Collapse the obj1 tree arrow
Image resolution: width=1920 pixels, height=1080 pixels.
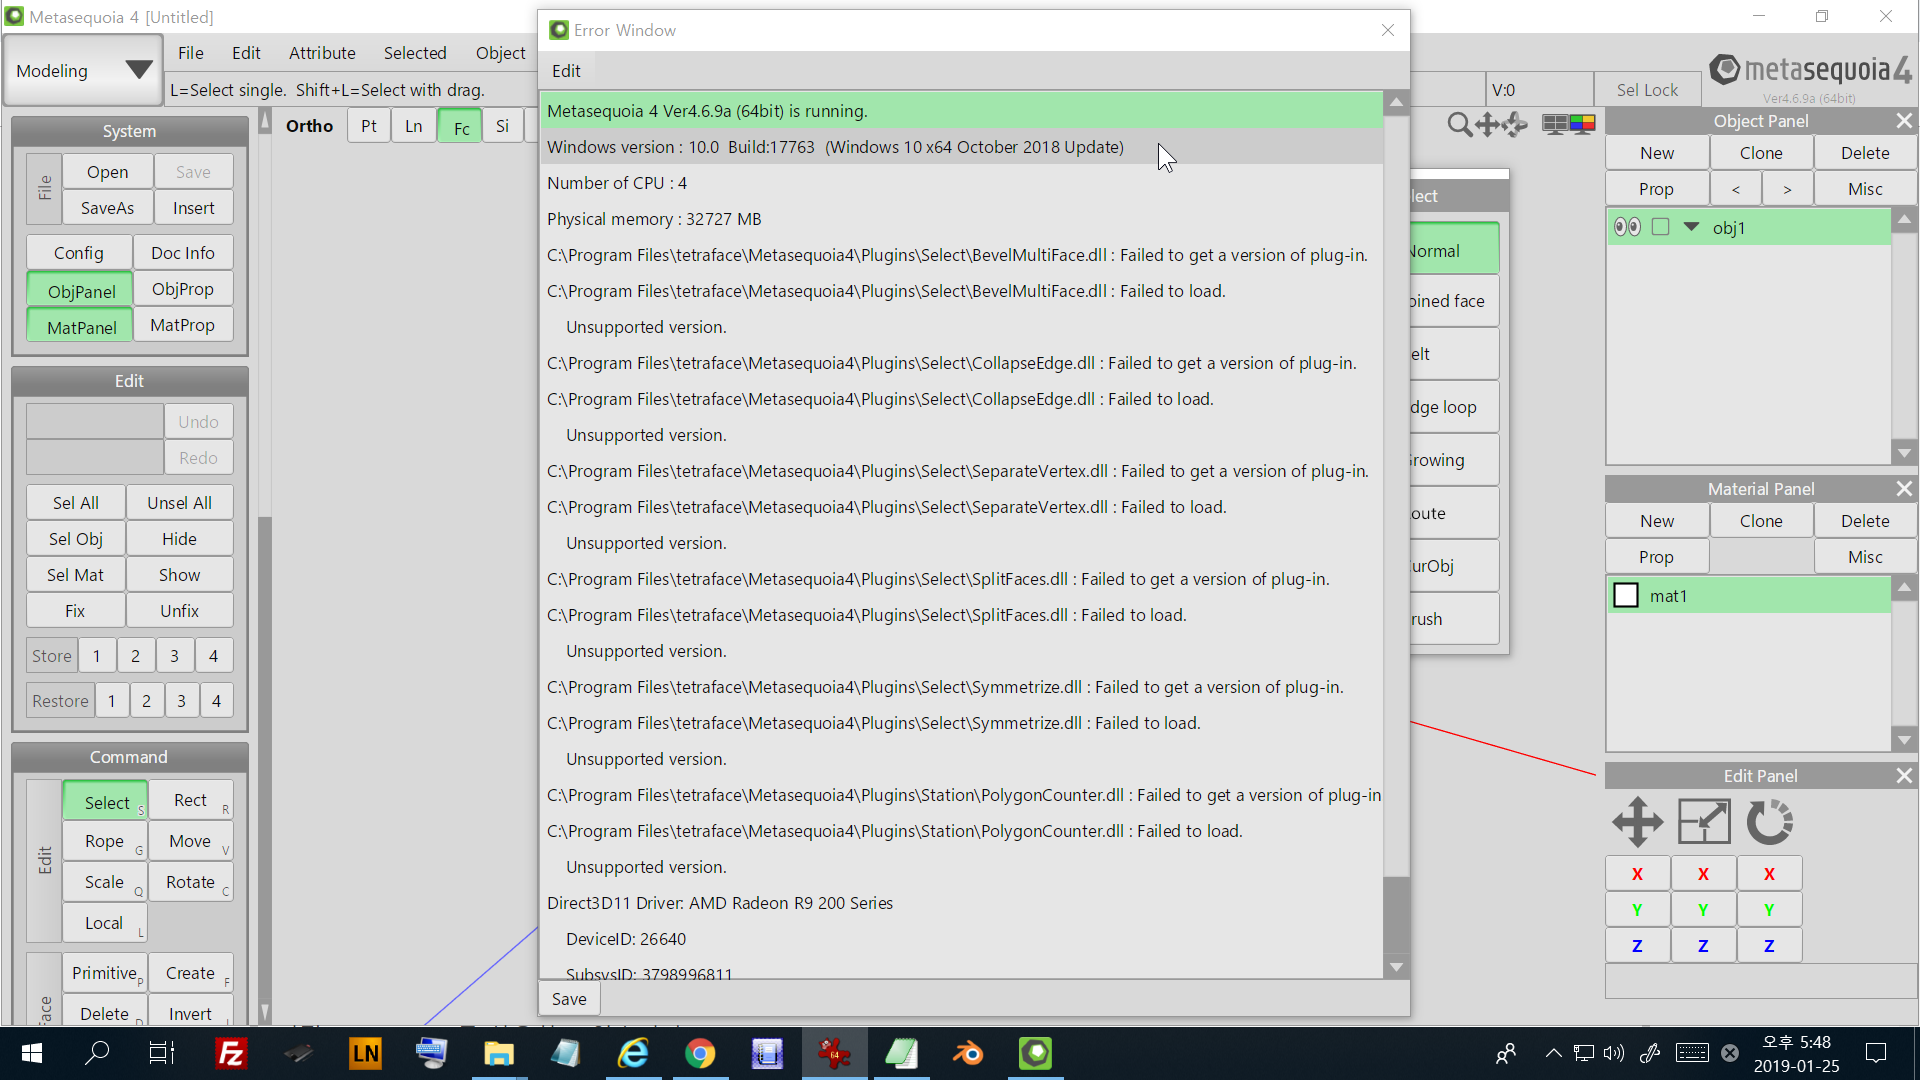click(x=1691, y=227)
